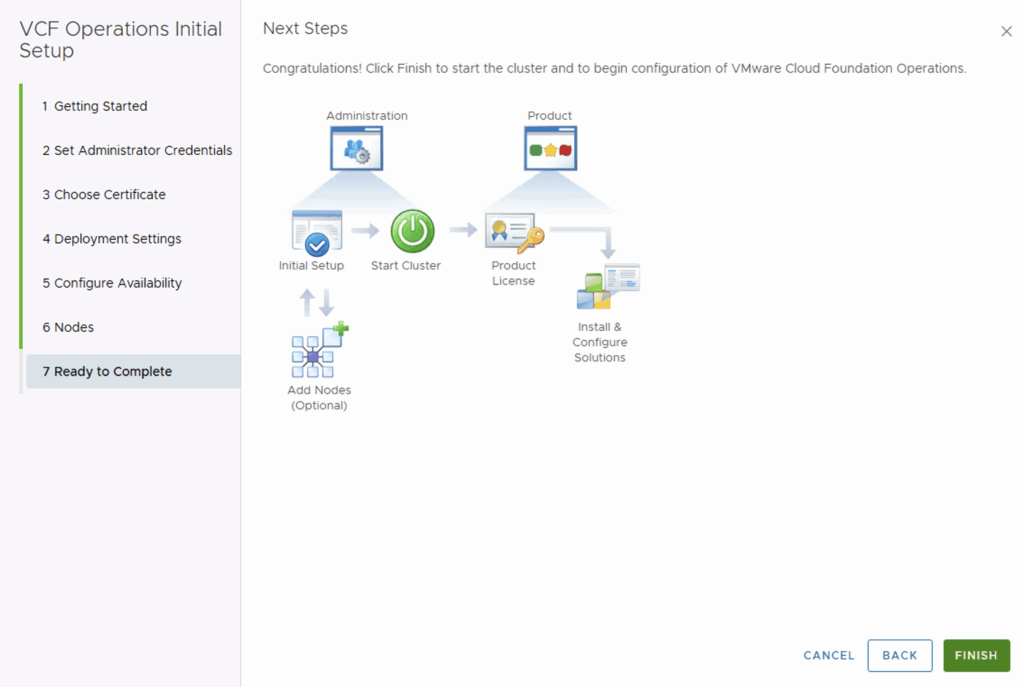Click the arrow between Start Cluster and Product License
Image resolution: width=1024 pixels, height=687 pixels.
click(463, 231)
